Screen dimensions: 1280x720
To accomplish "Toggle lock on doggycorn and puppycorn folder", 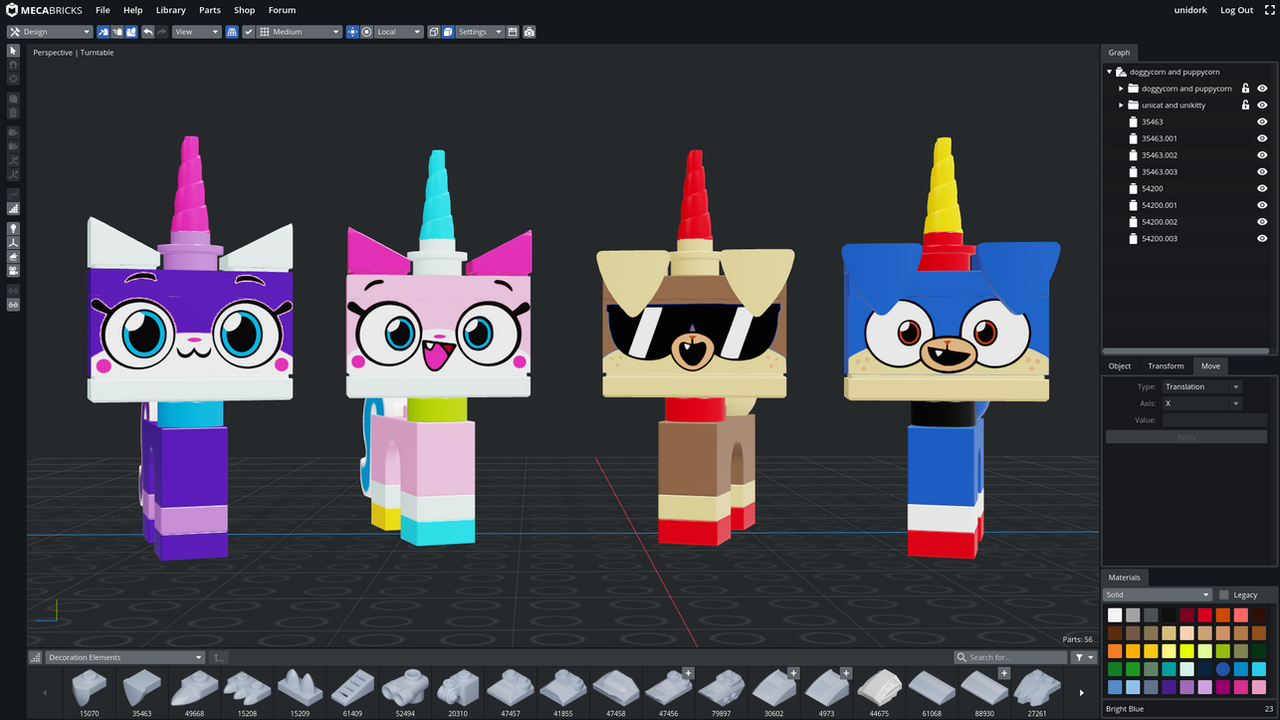I will click(1245, 88).
